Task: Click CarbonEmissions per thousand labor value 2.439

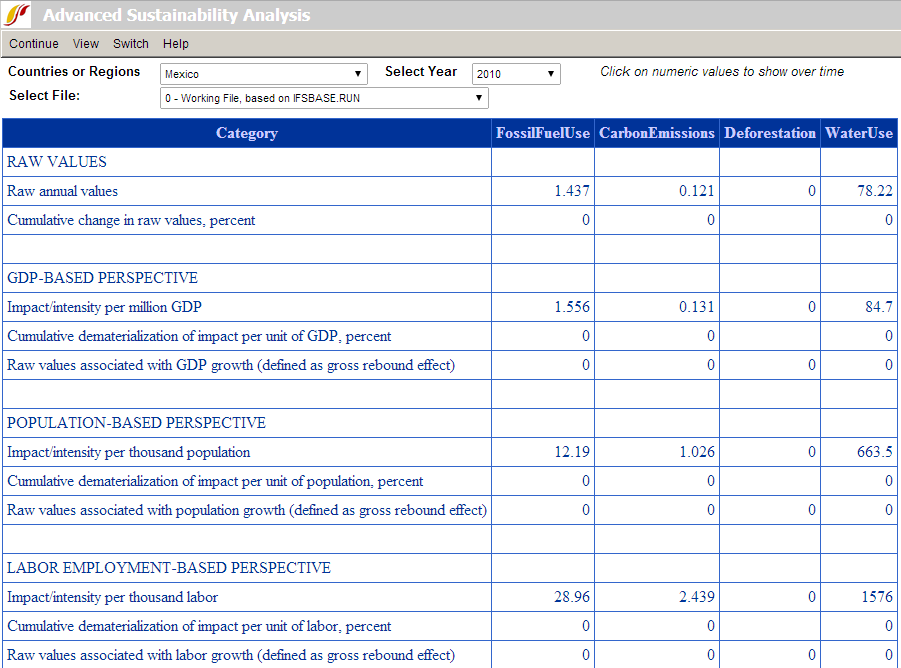Action: tap(696, 597)
